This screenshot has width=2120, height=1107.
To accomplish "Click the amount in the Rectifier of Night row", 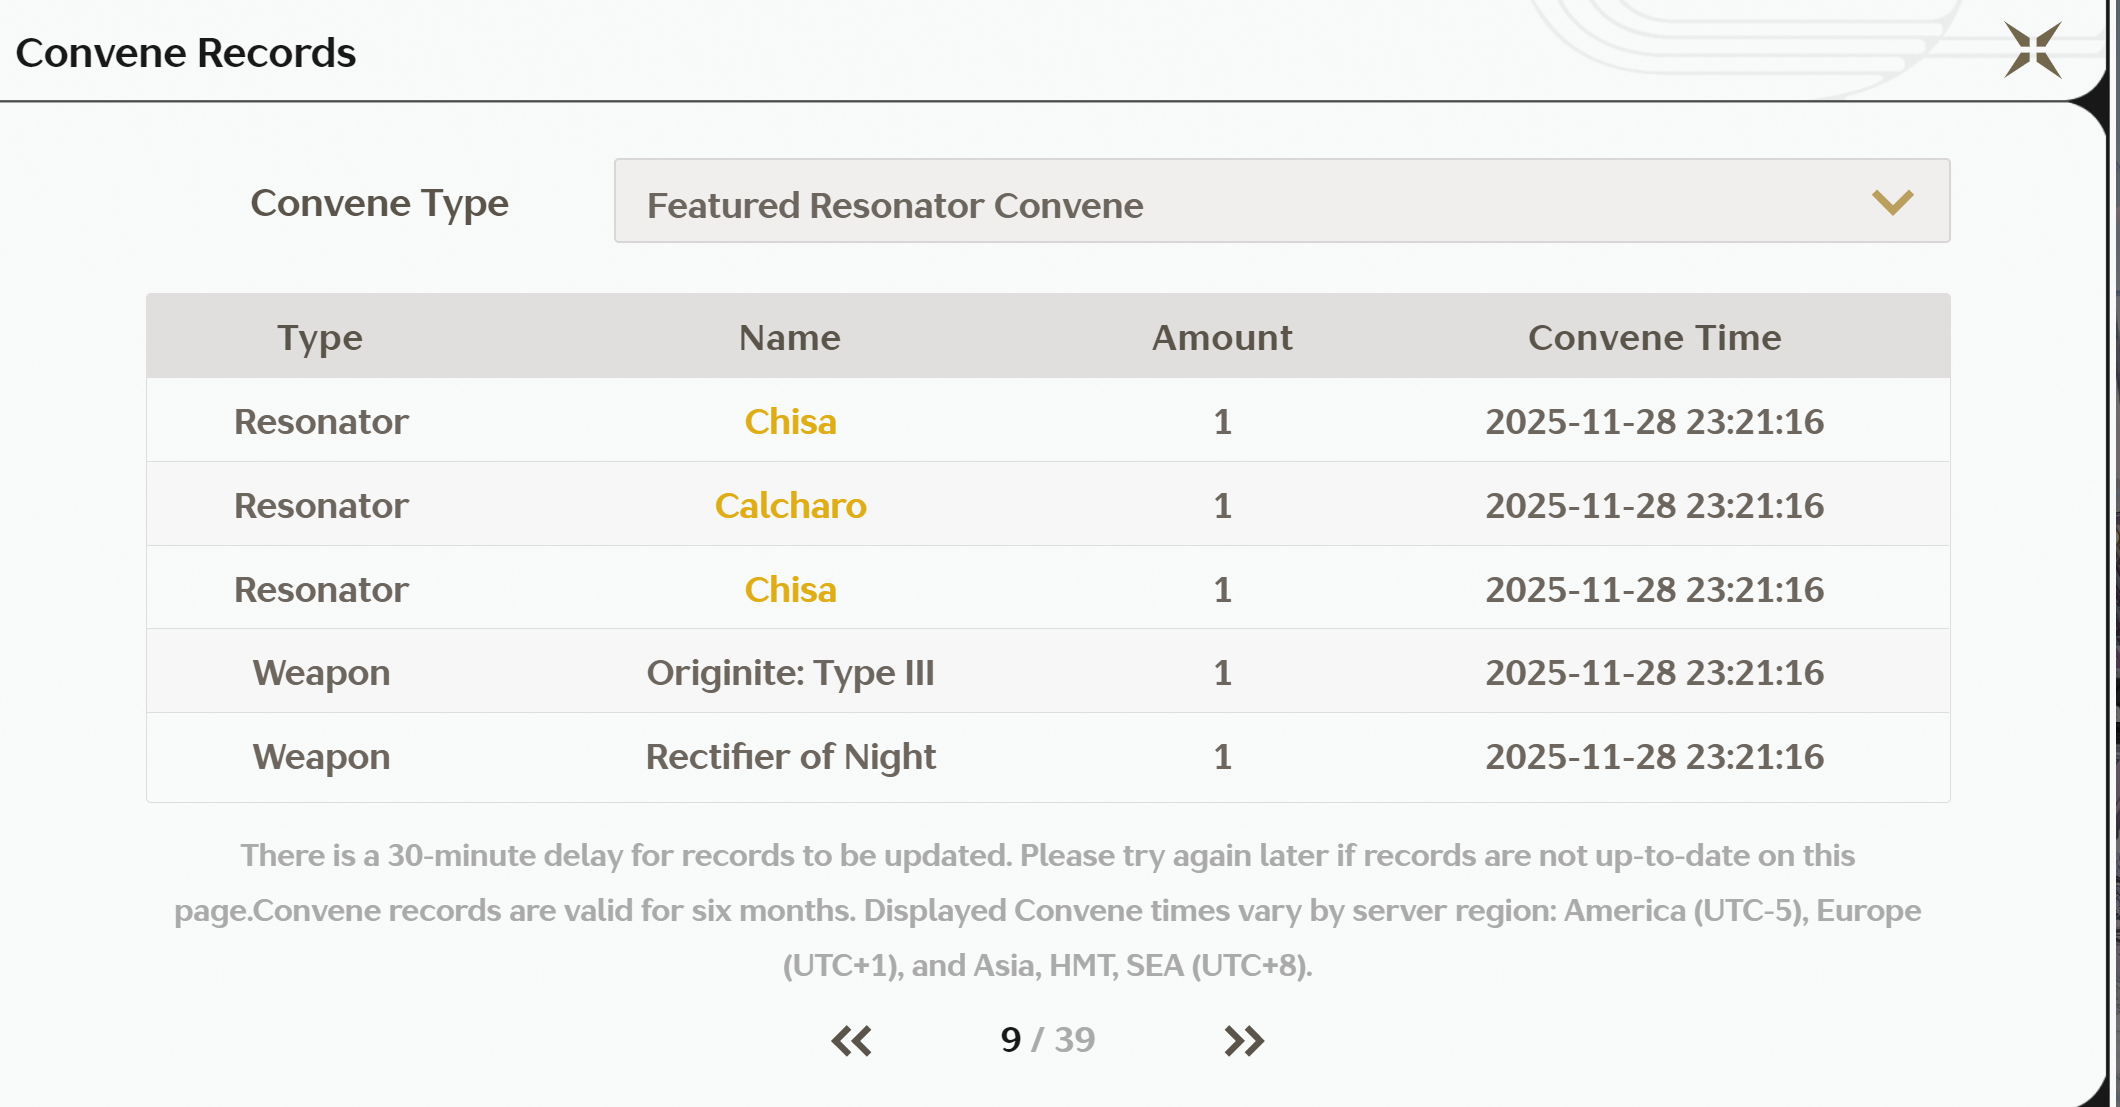I will tap(1222, 757).
